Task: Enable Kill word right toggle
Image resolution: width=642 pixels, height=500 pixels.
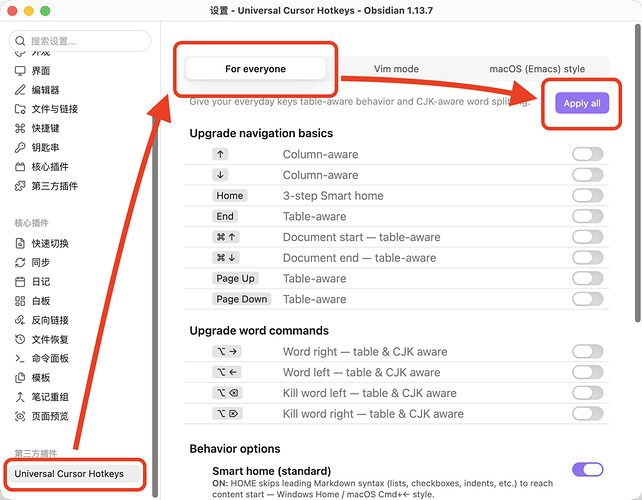Action: click(x=588, y=414)
